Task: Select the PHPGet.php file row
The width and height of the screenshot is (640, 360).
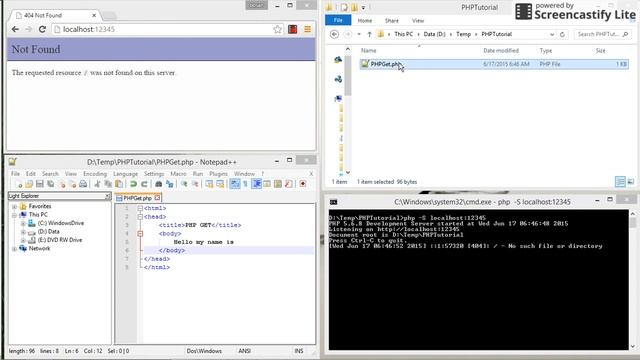Action: [x=494, y=64]
